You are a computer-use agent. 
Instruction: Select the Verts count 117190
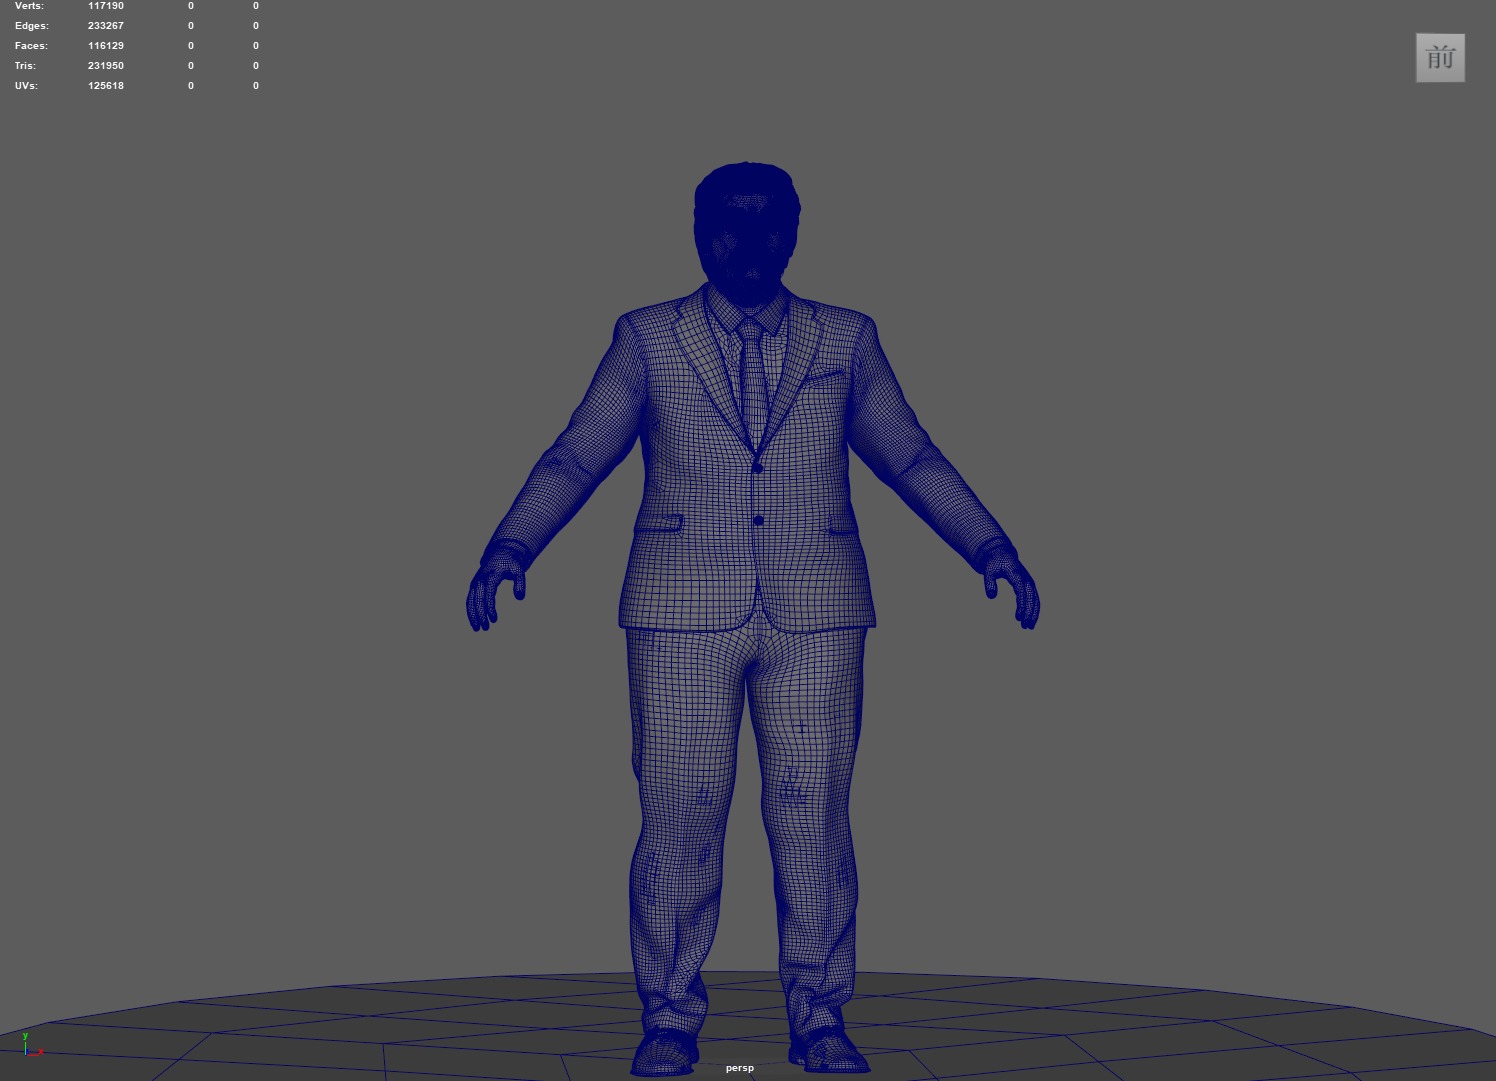click(x=106, y=6)
